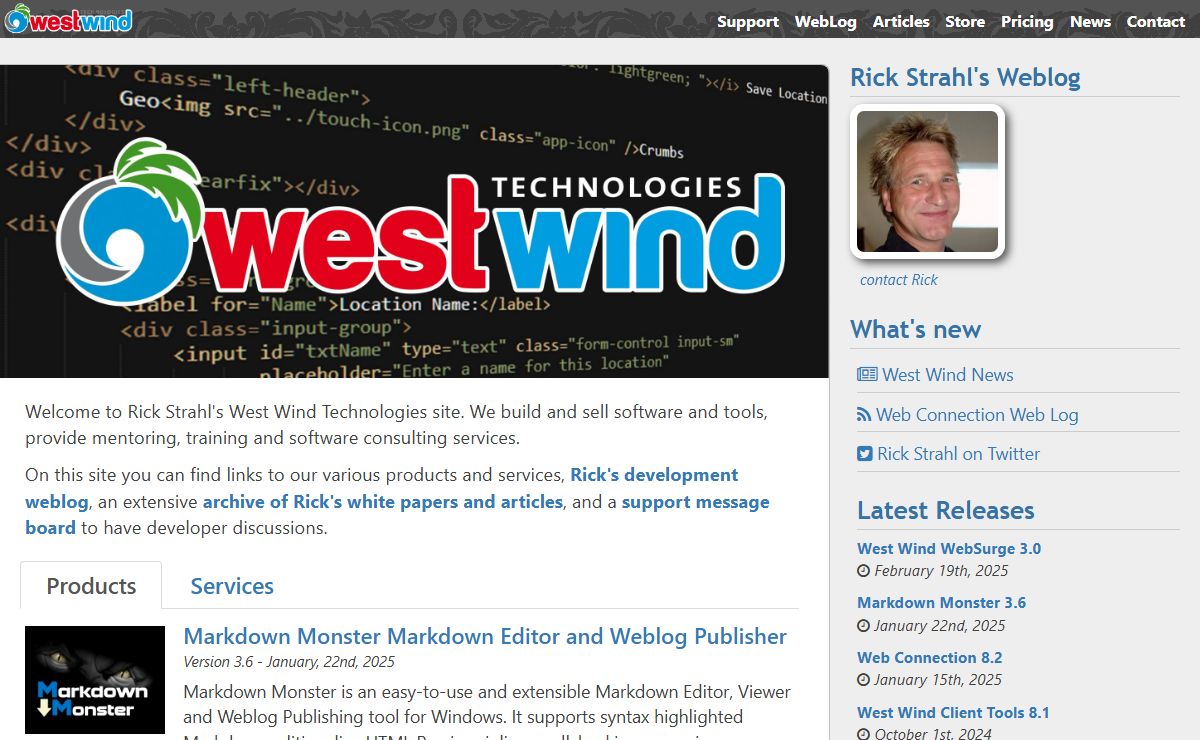Image resolution: width=1200 pixels, height=740 pixels.
Task: Open the West Wind News link
Action: [948, 375]
